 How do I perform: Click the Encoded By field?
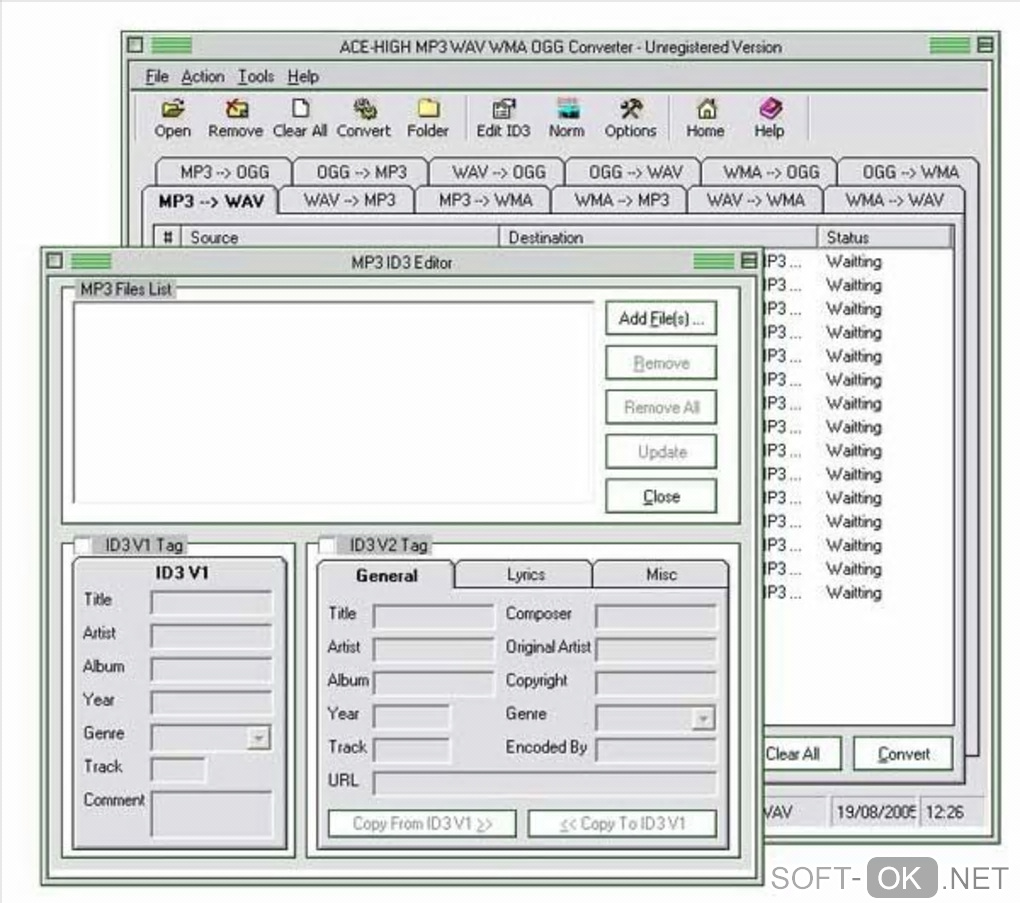(656, 749)
